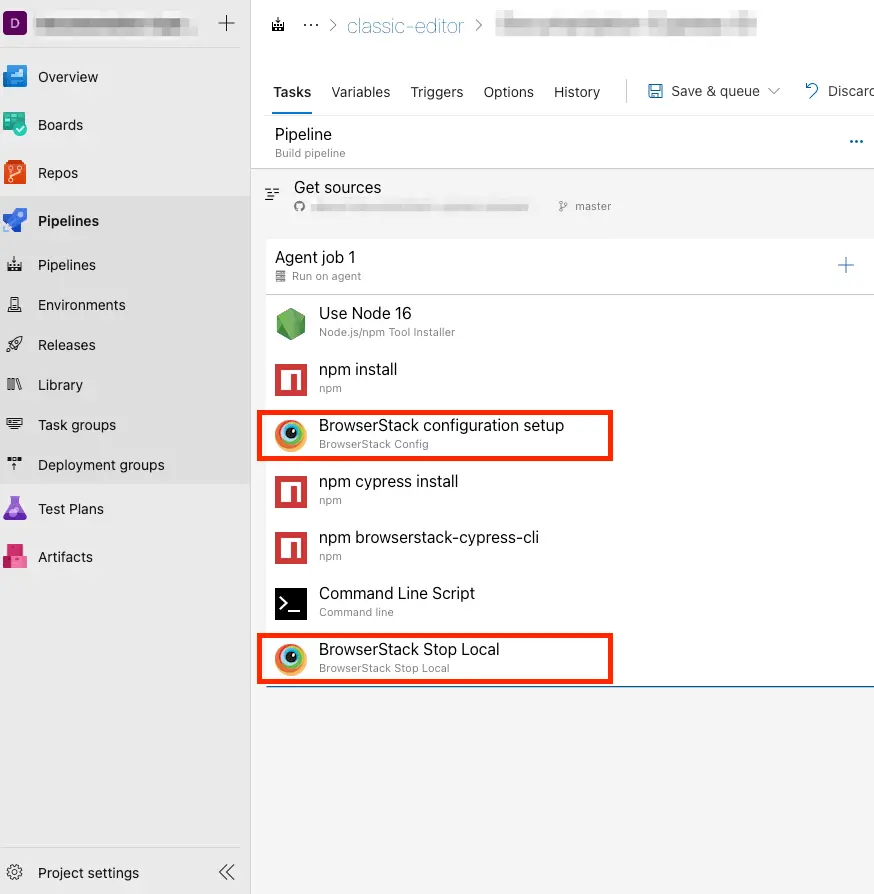Switch to the Triggers tab
Image resolution: width=874 pixels, height=894 pixels.
tap(437, 92)
